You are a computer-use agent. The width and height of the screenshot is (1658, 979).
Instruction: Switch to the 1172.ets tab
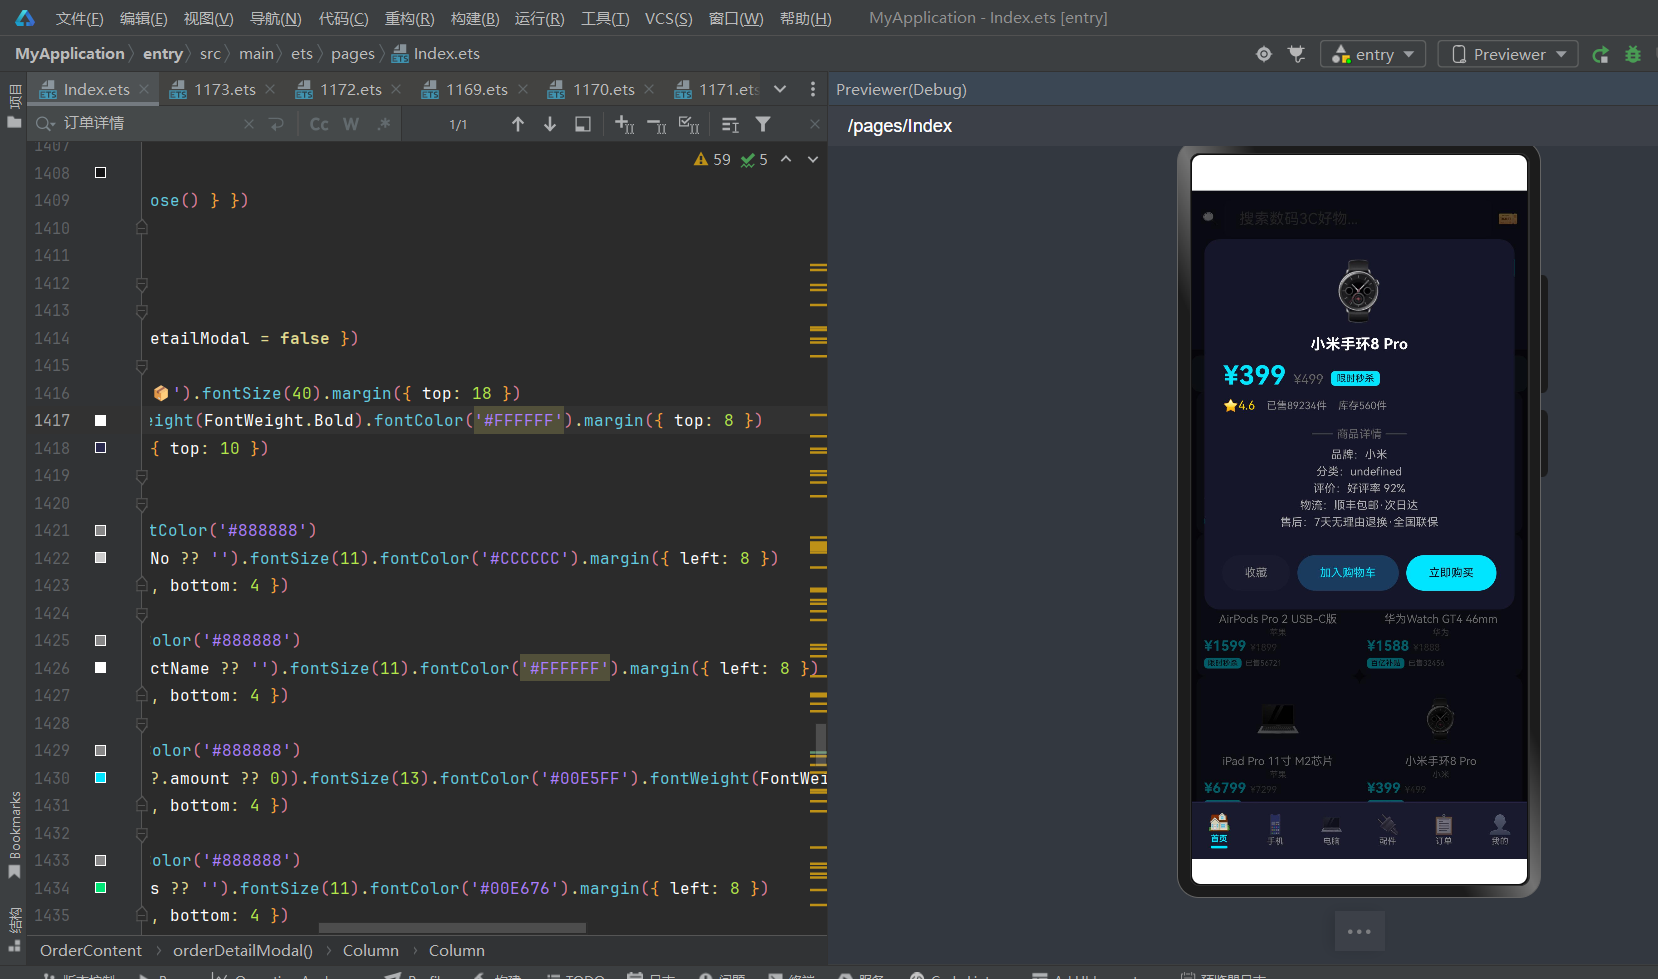340,89
